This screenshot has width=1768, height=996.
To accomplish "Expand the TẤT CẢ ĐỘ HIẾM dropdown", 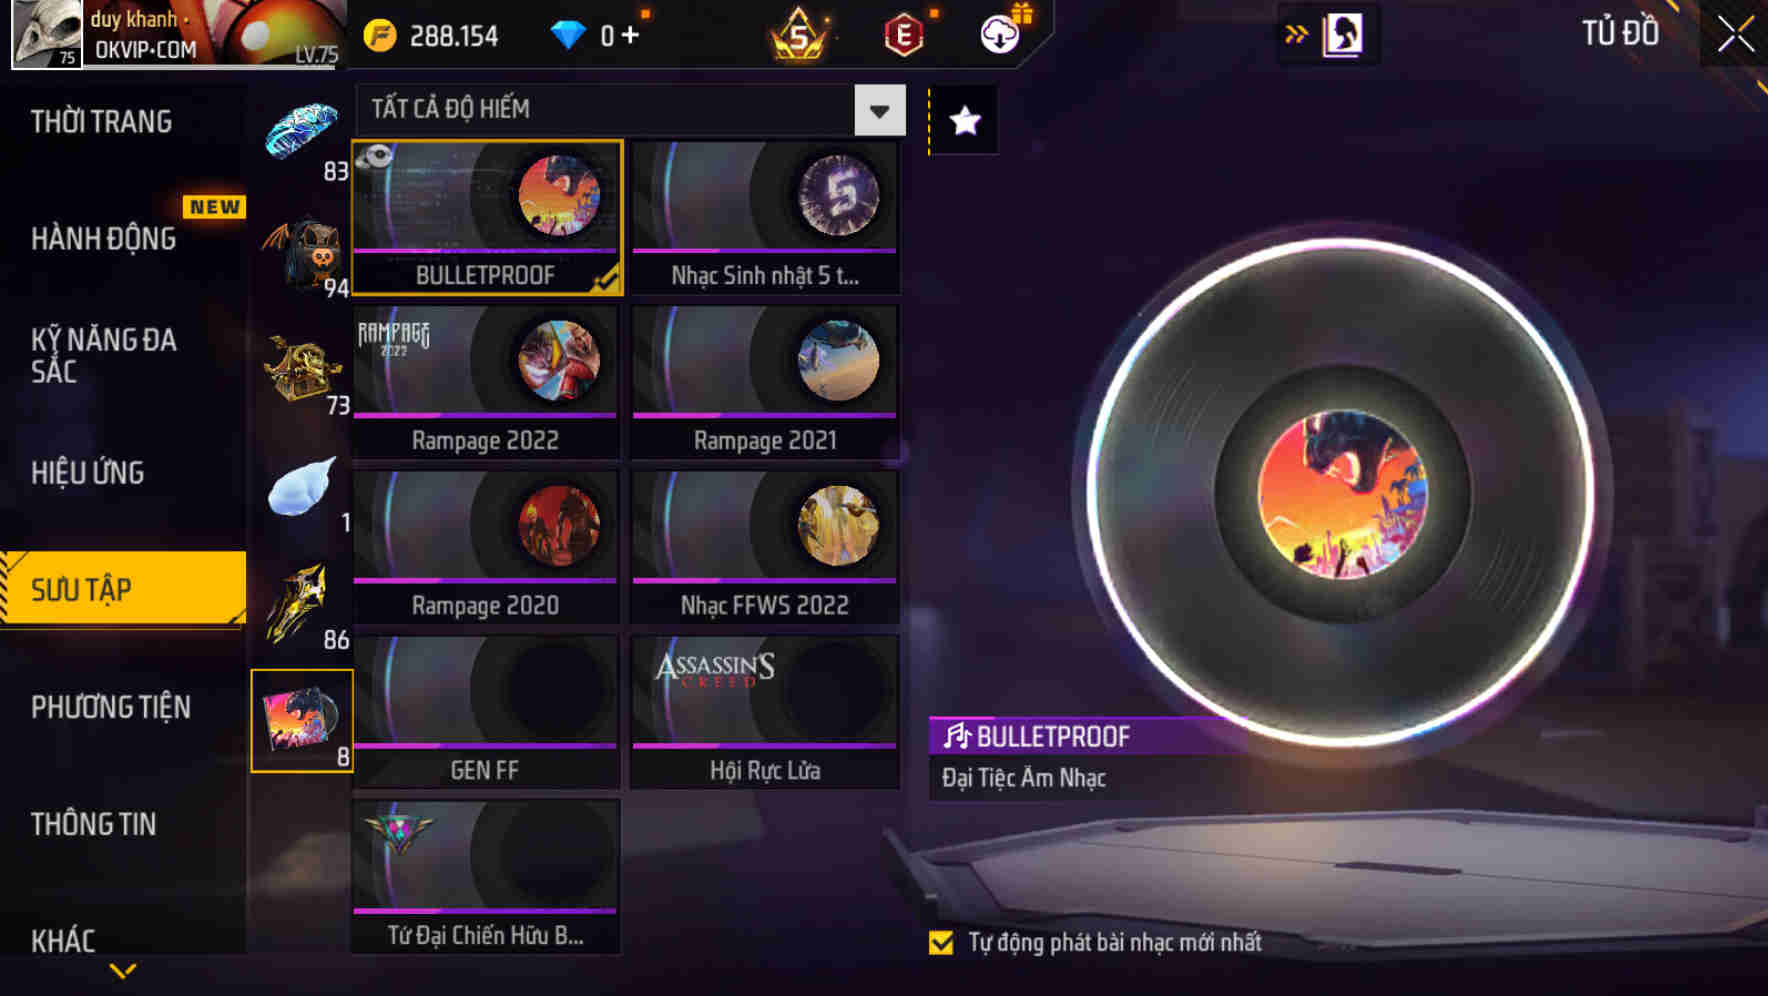I will [879, 110].
